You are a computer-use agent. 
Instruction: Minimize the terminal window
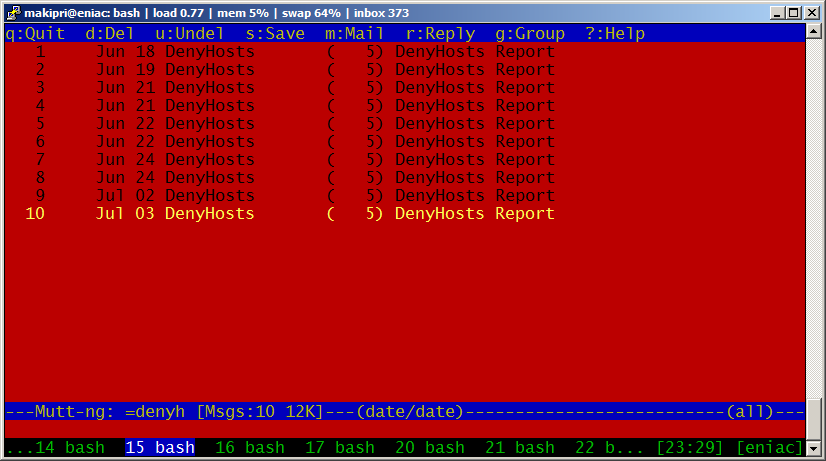tap(777, 13)
